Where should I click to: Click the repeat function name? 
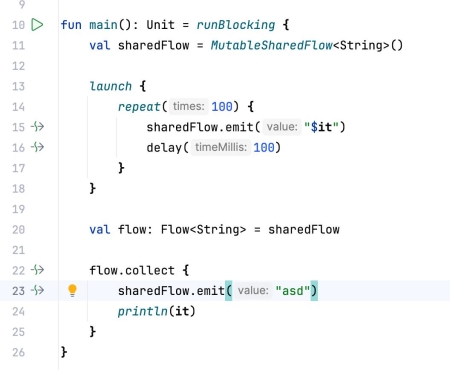point(139,107)
